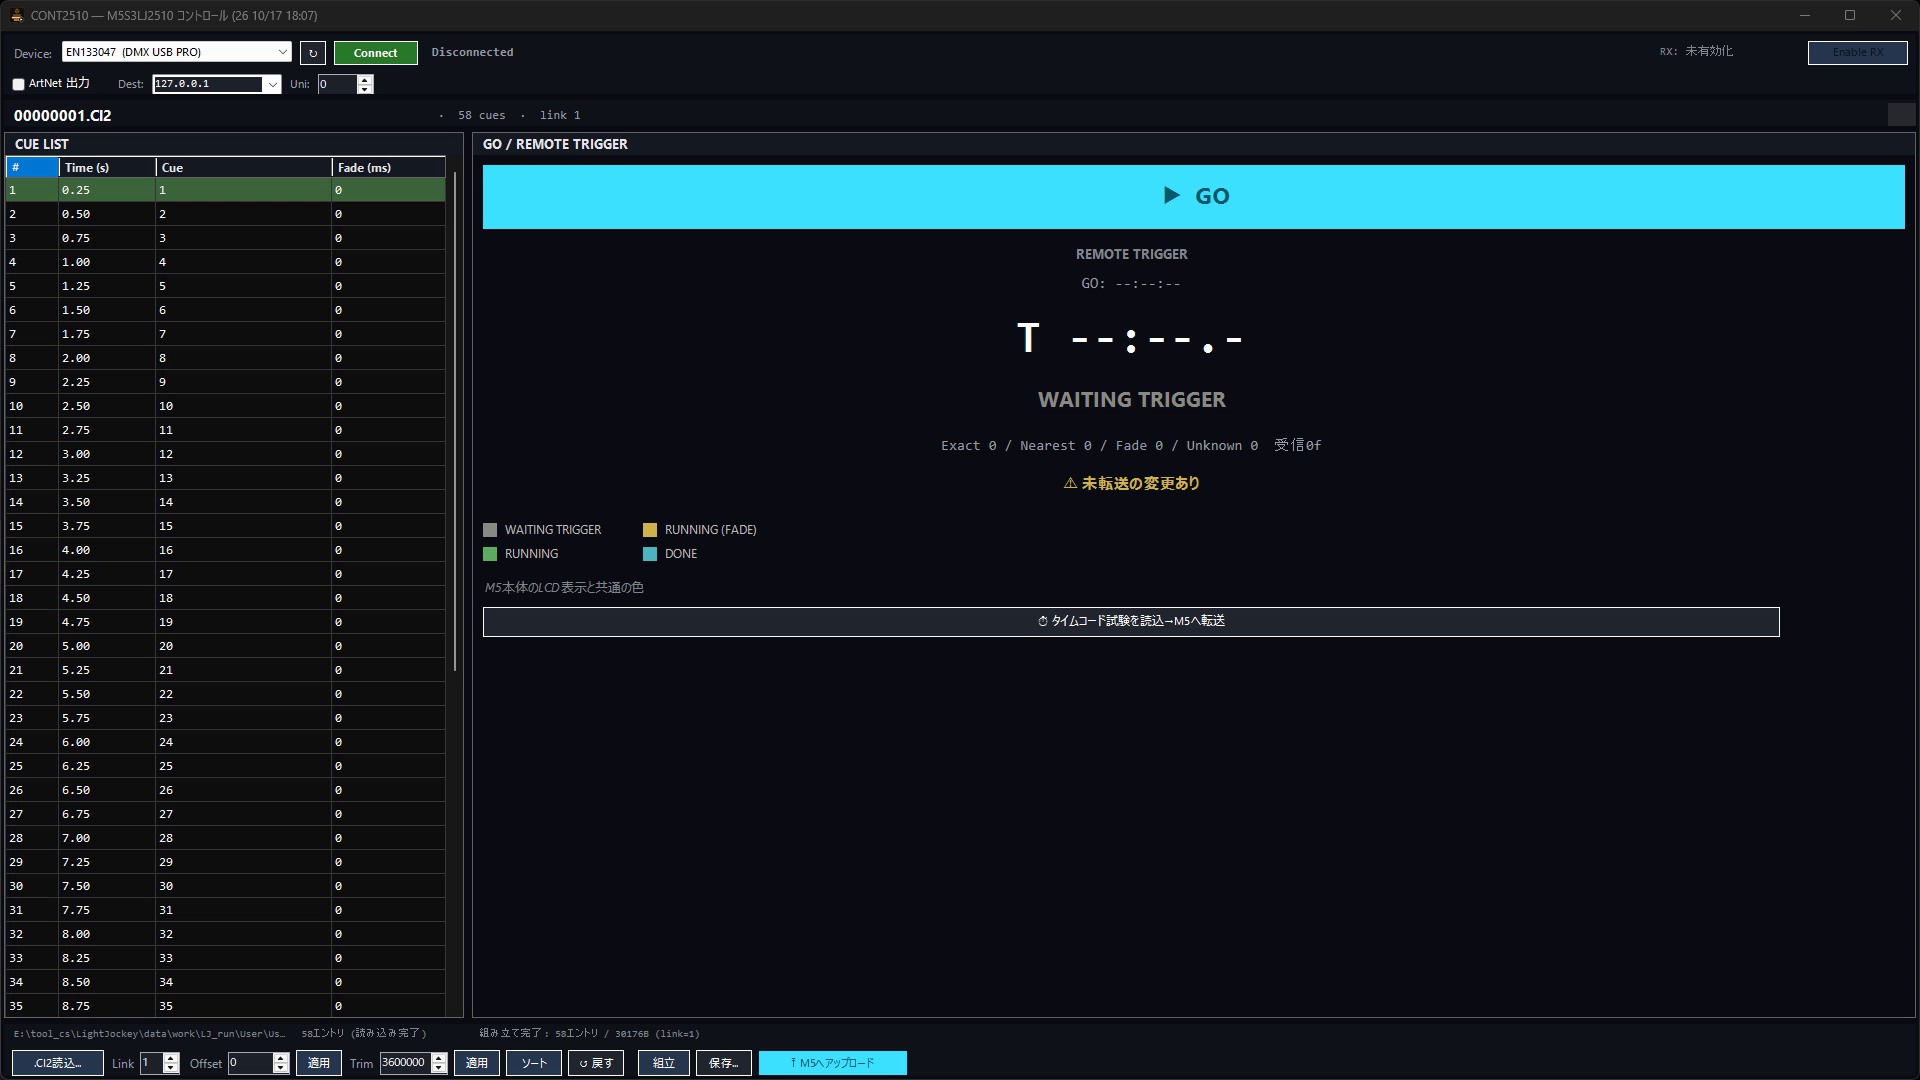
Task: Increment the Uni stepper up arrow
Action: [x=365, y=80]
